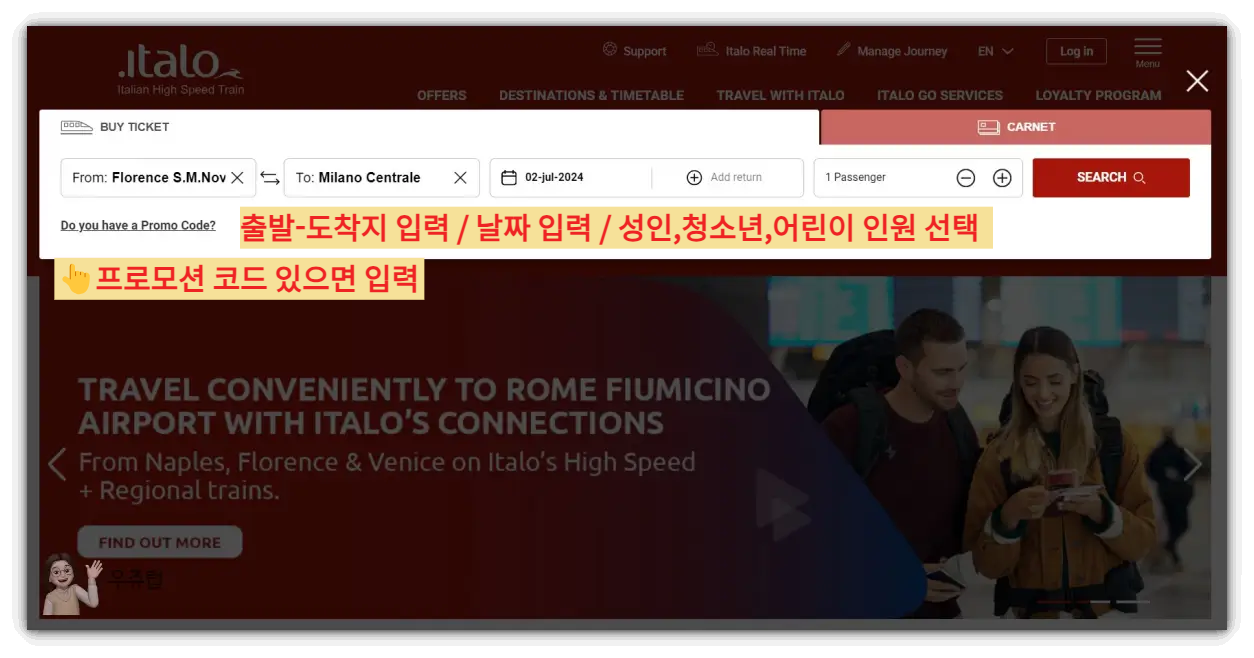1254x658 pixels.
Task: Open the OFFERS menu
Action: click(x=441, y=95)
